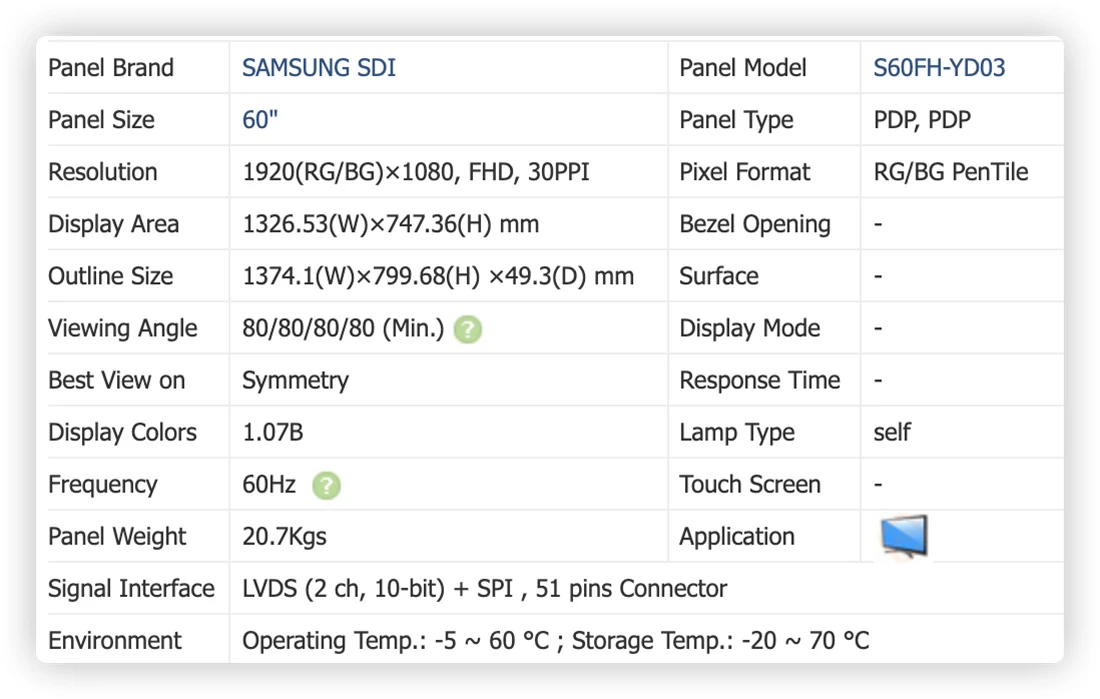1100x699 pixels.
Task: Select the Environment label
Action: pos(115,641)
